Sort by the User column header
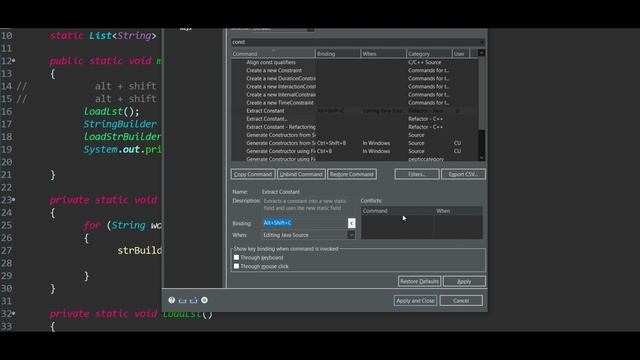The width and height of the screenshot is (640, 360). [461, 53]
